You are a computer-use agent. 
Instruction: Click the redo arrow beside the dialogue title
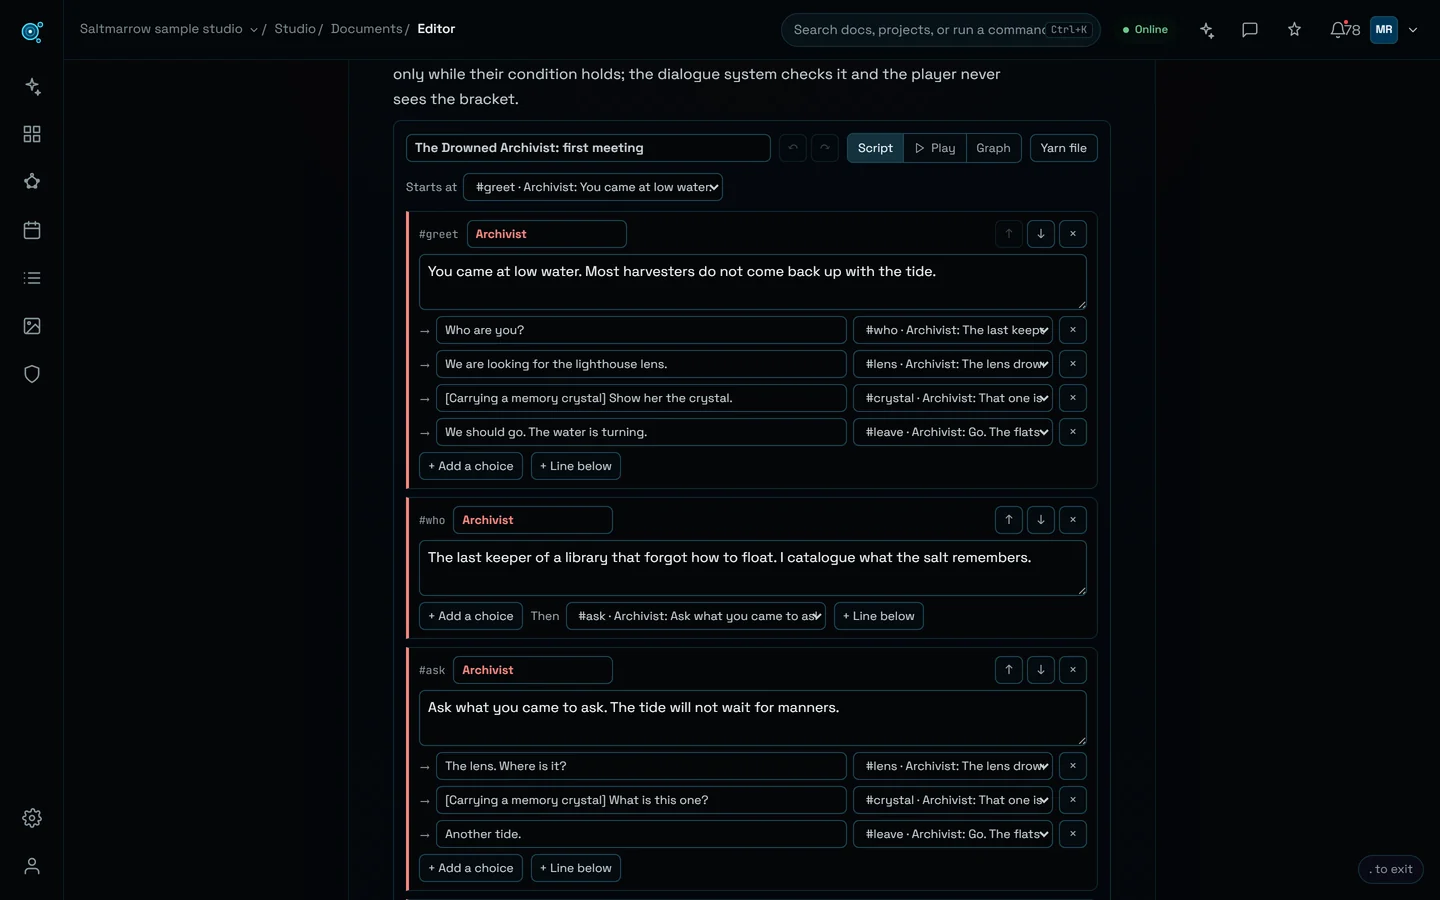point(825,148)
